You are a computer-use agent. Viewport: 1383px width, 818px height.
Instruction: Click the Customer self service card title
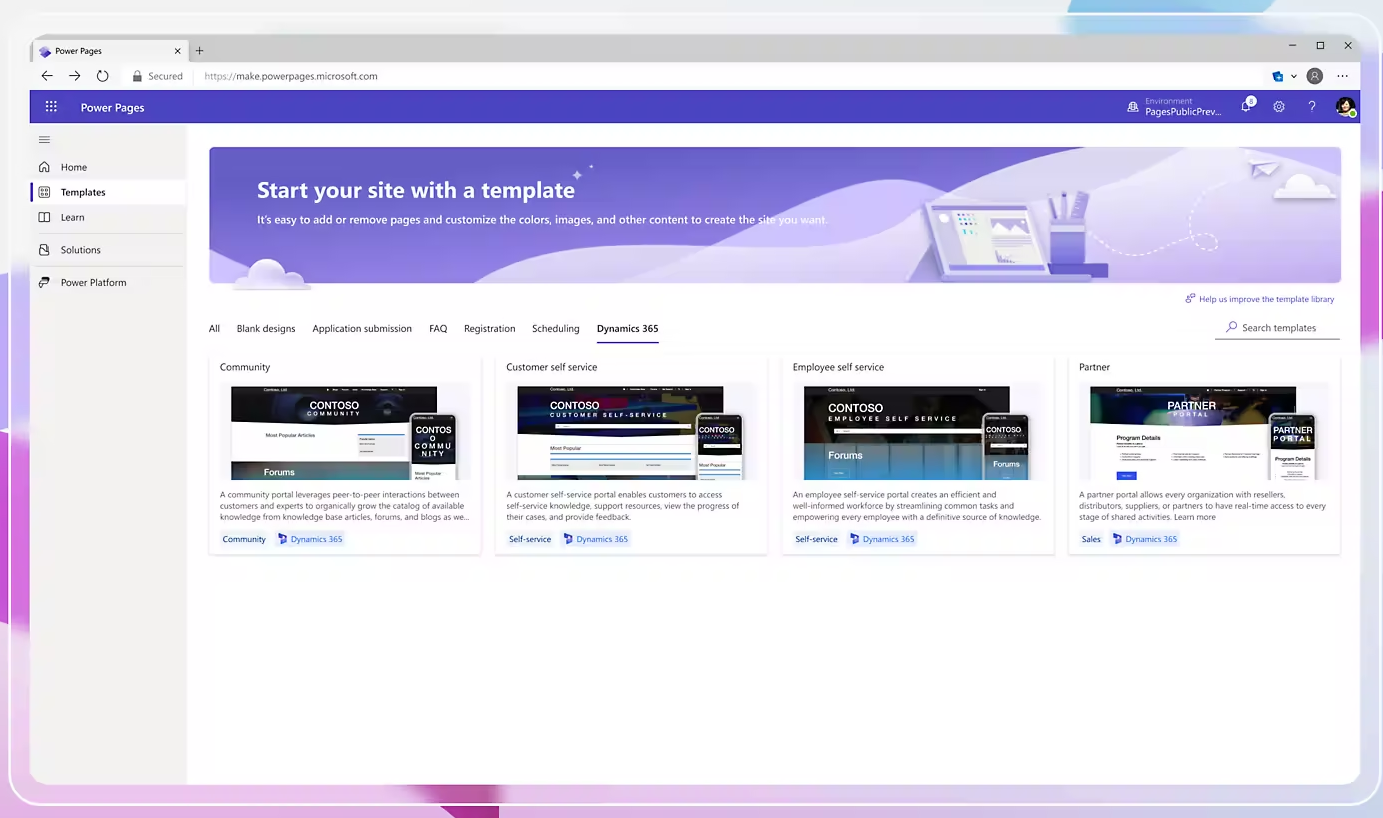pyautogui.click(x=552, y=367)
